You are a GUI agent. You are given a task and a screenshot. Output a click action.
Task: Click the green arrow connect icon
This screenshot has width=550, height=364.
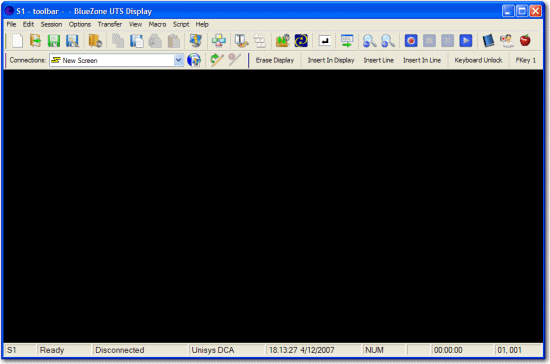(217, 60)
